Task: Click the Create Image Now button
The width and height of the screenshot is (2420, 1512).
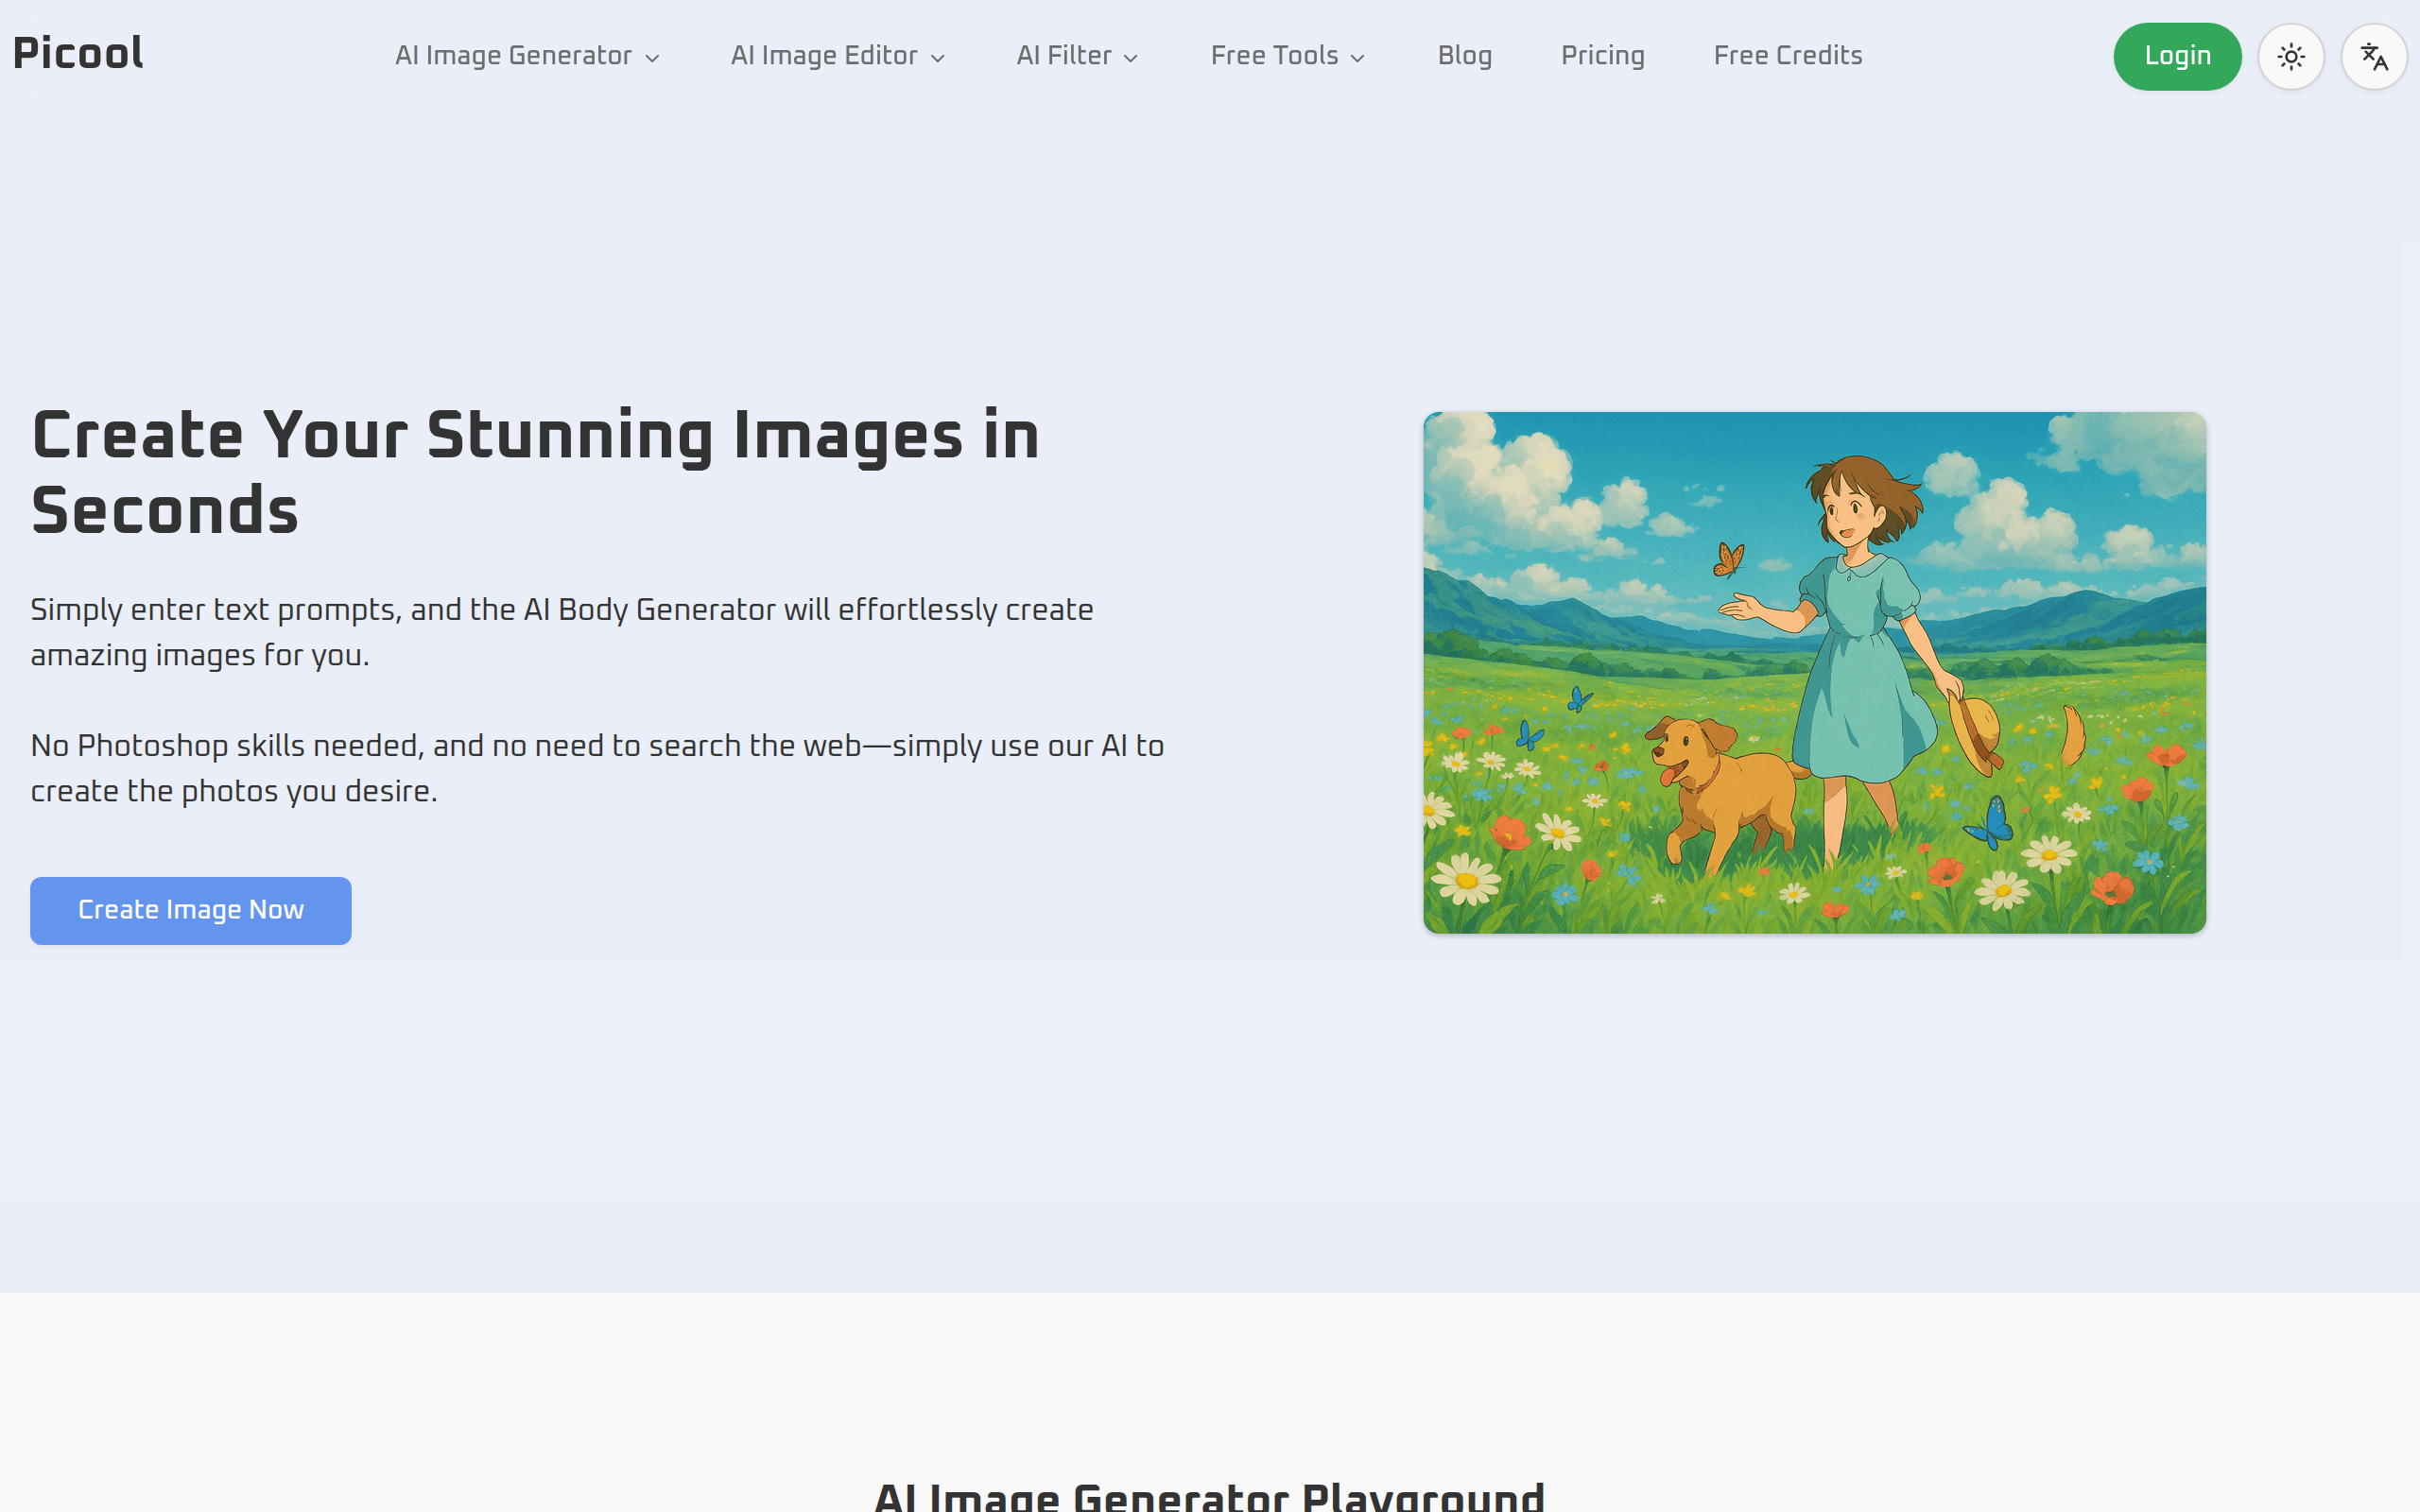Action: 191,910
